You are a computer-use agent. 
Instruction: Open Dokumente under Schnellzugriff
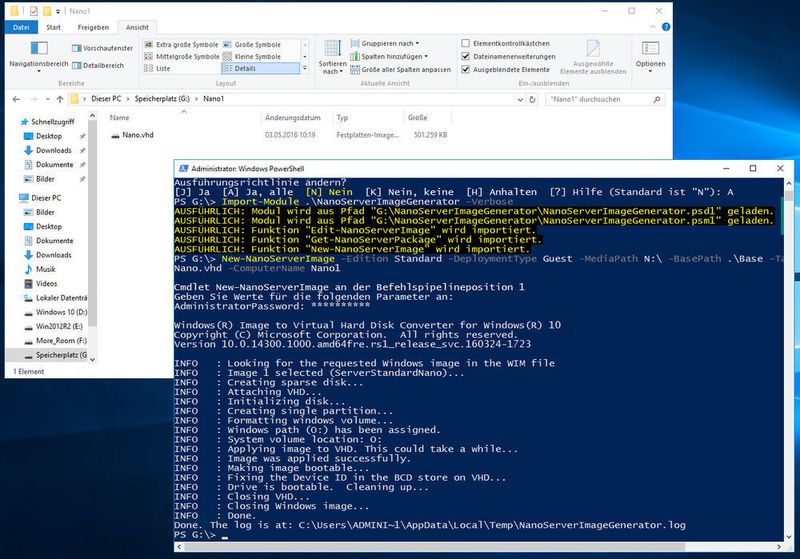click(x=55, y=165)
